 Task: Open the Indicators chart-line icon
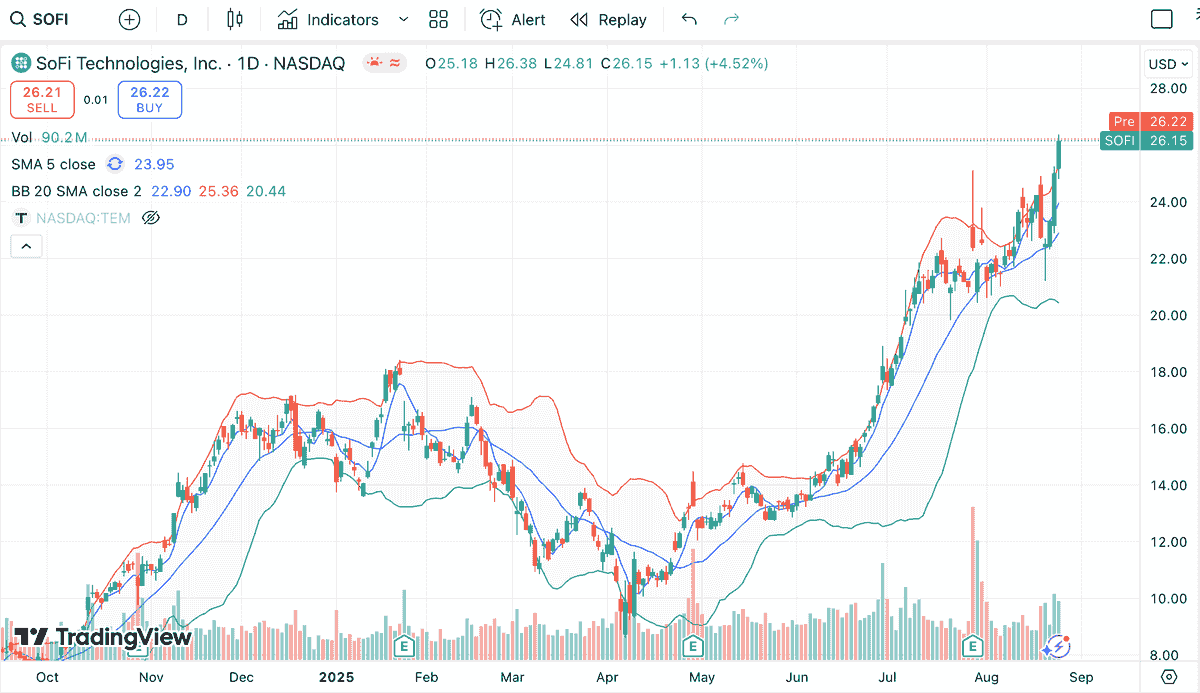288,19
